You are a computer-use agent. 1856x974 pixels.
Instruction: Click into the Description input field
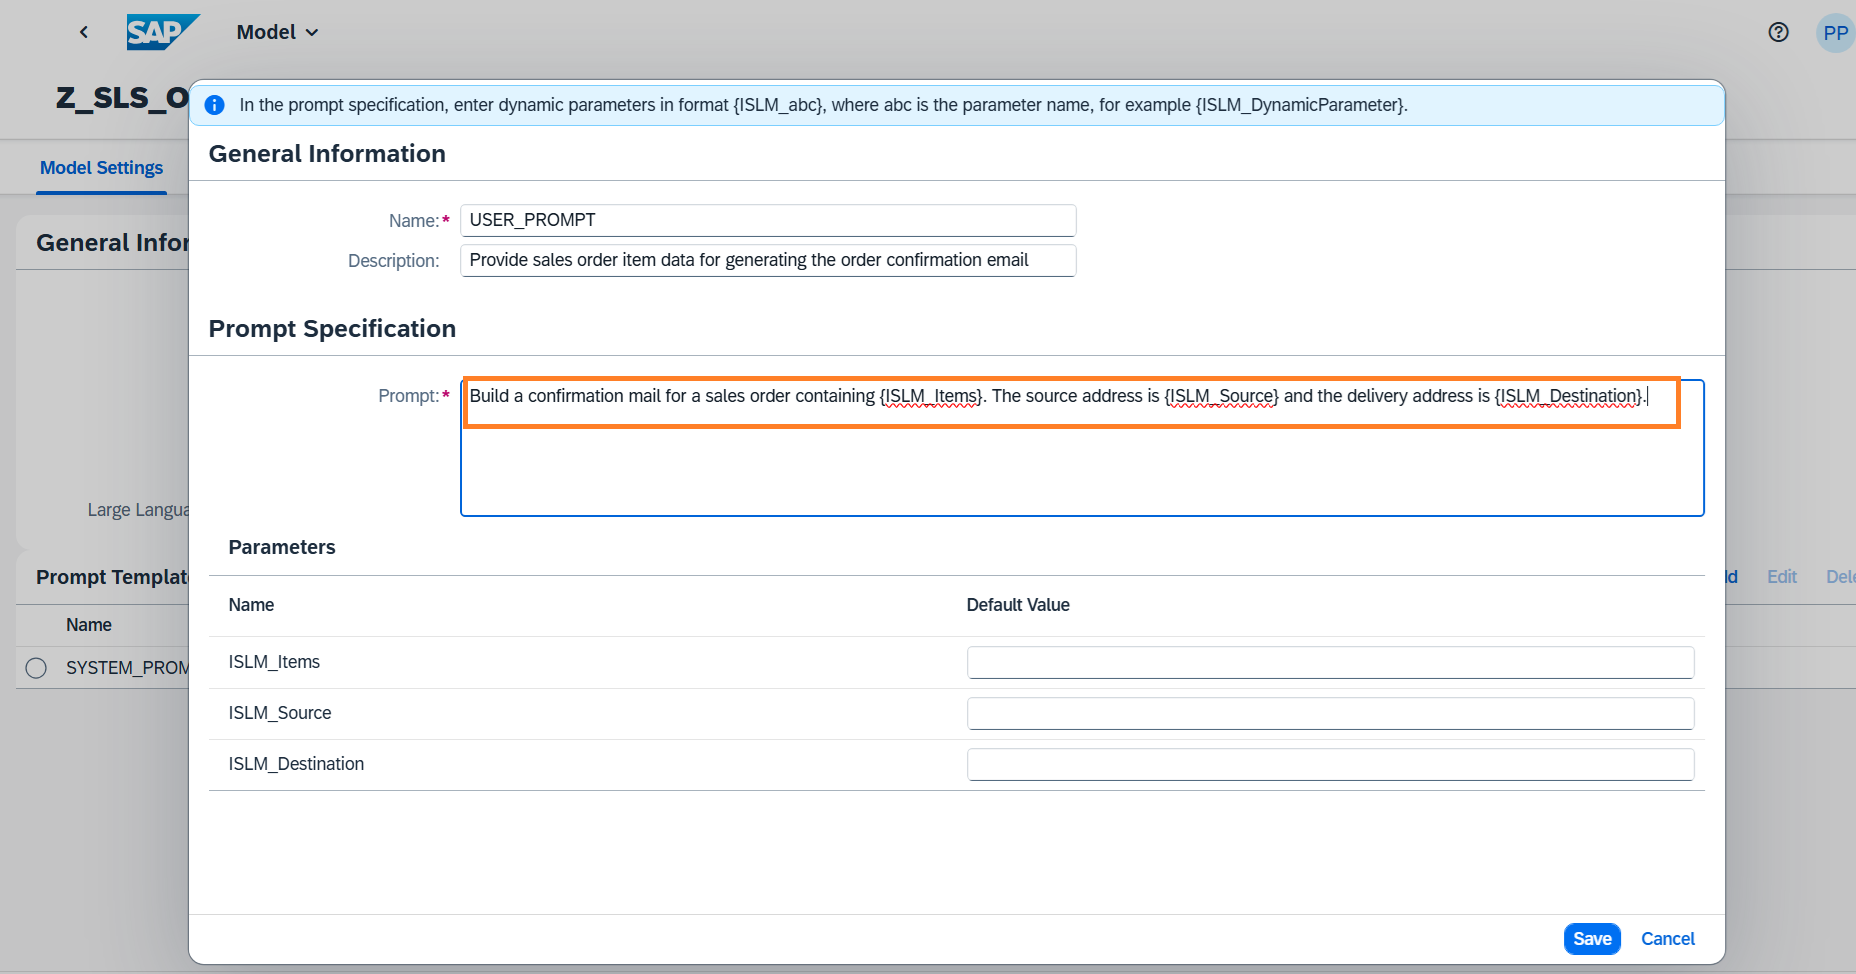pyautogui.click(x=767, y=260)
